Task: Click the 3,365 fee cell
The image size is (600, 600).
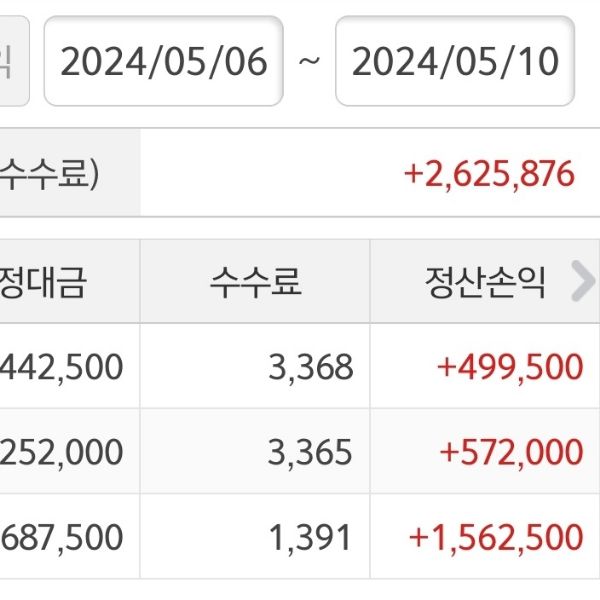Action: (311, 453)
